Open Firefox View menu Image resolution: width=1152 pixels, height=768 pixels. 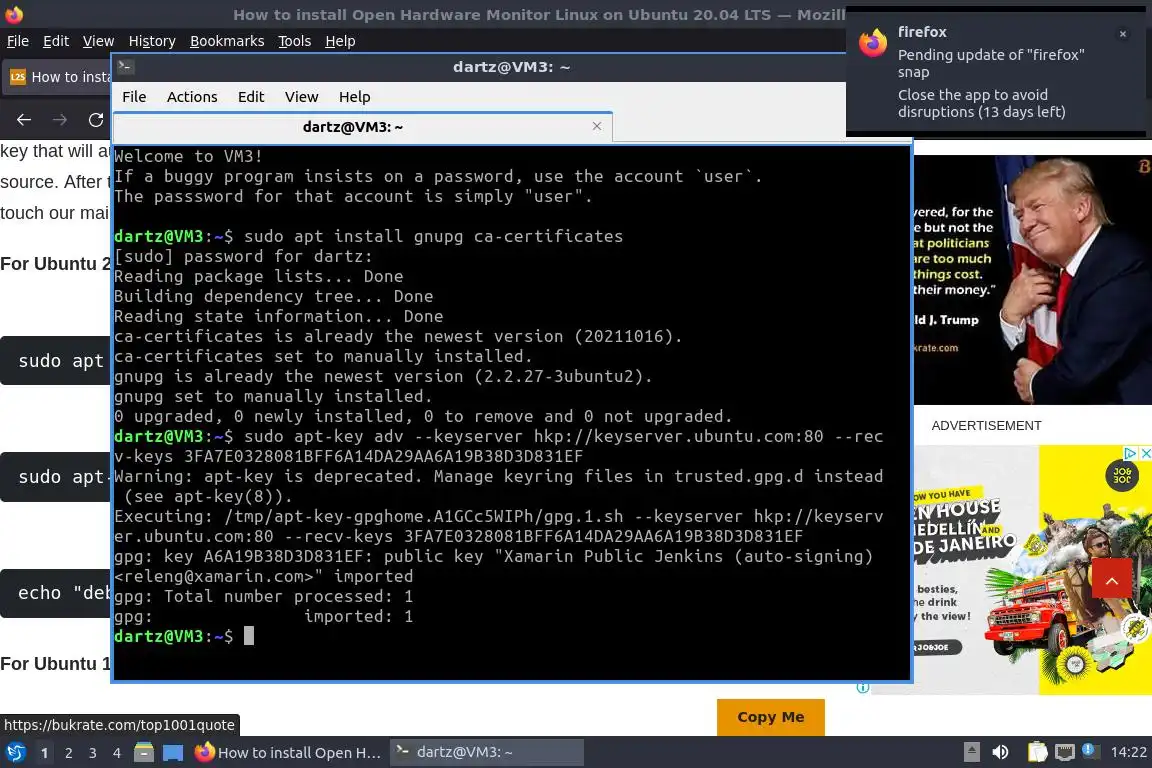click(98, 41)
